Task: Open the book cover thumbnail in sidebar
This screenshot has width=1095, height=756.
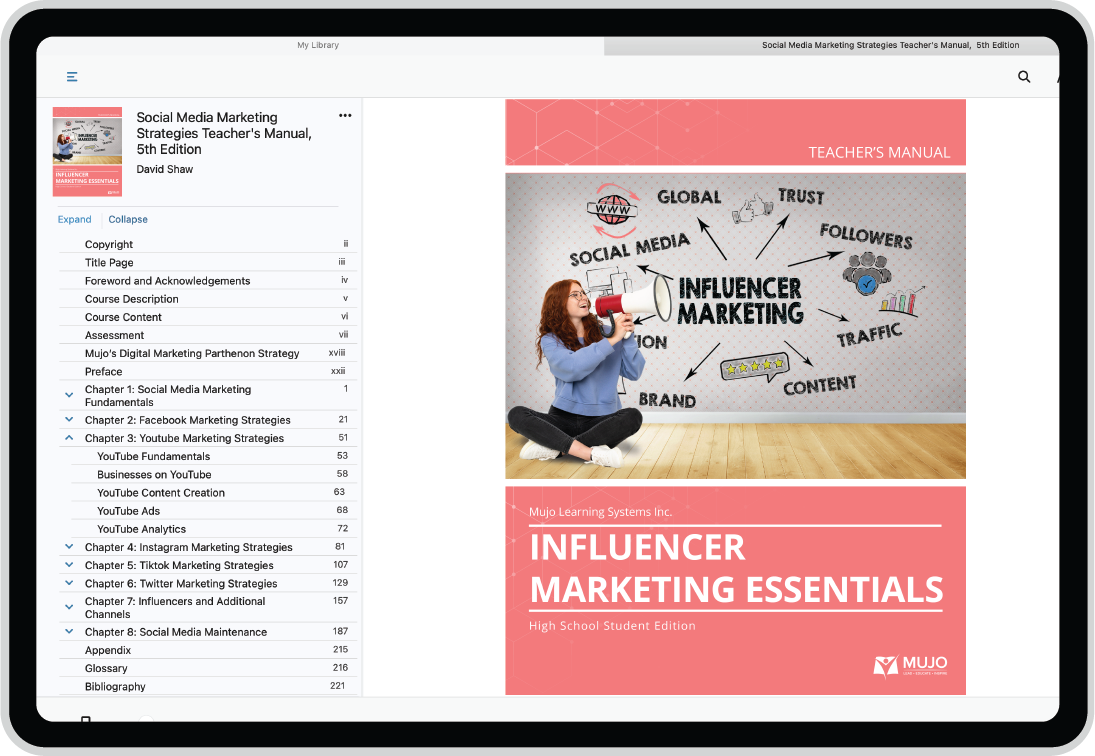Action: pos(87,151)
